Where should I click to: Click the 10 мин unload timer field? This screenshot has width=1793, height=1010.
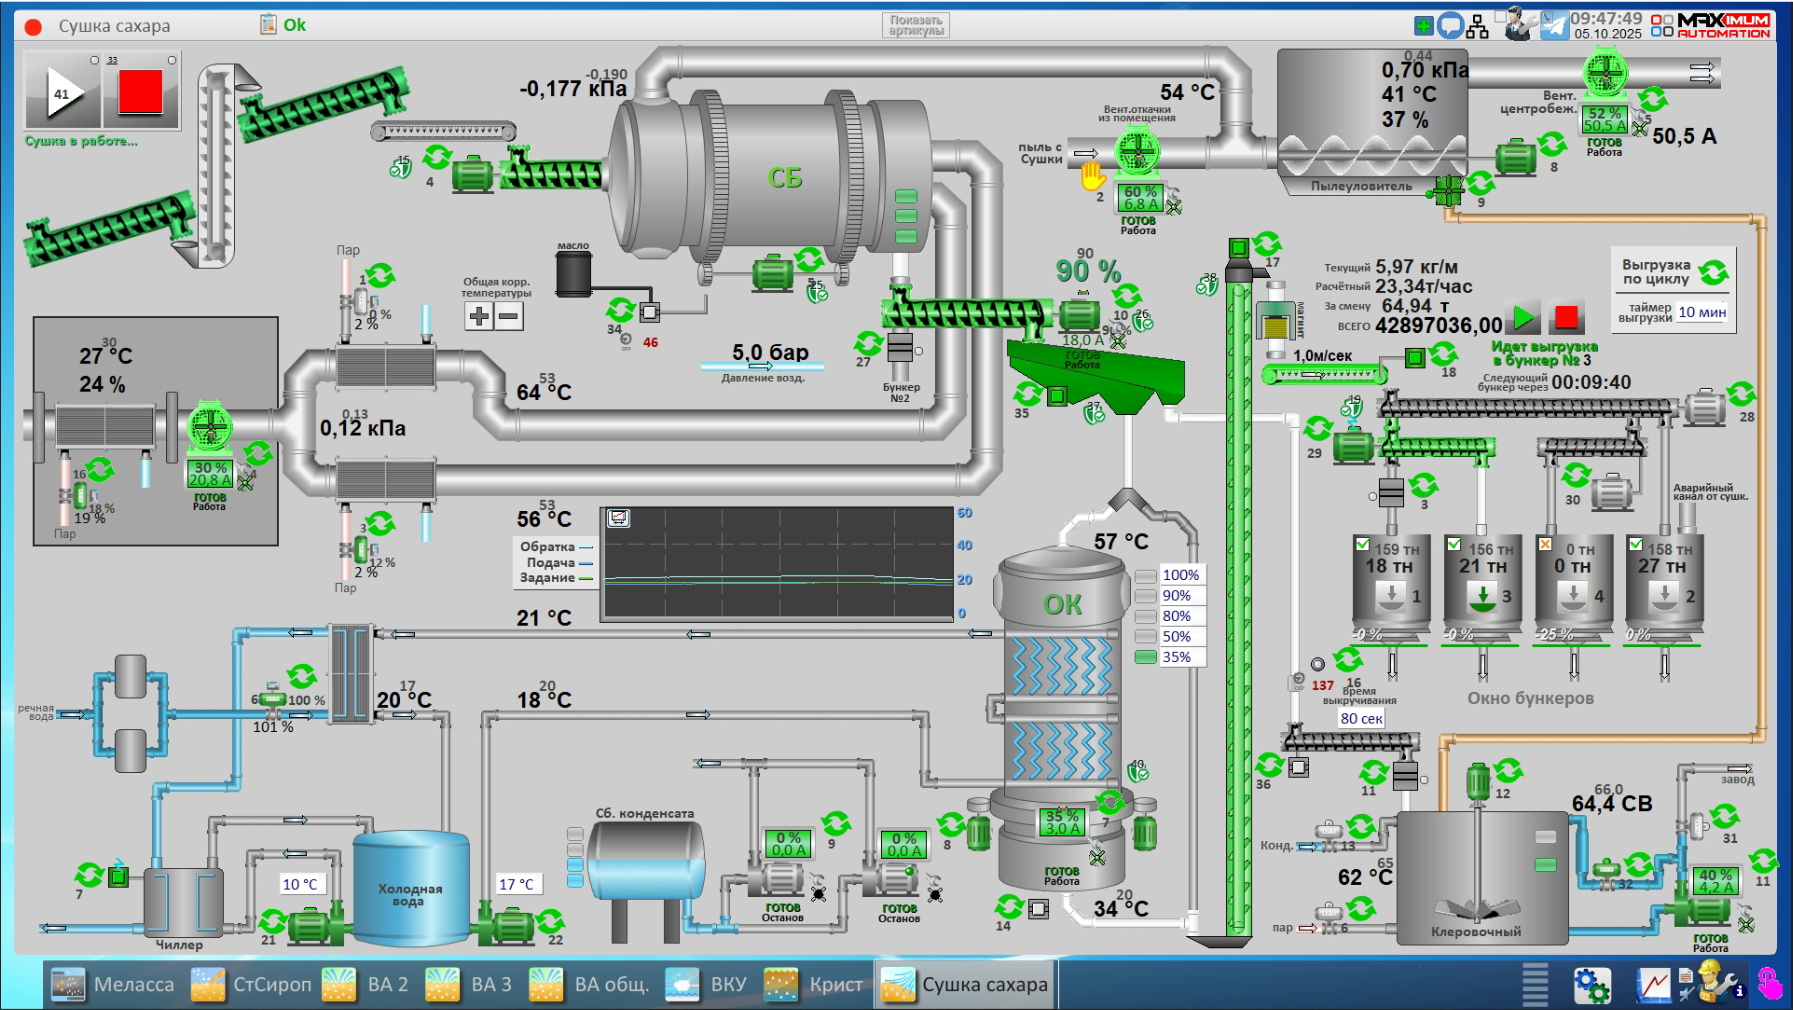pyautogui.click(x=1702, y=312)
